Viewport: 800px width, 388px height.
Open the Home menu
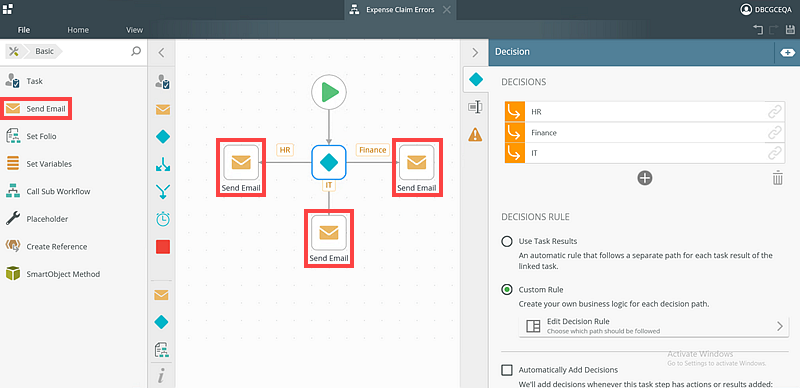pyautogui.click(x=78, y=30)
